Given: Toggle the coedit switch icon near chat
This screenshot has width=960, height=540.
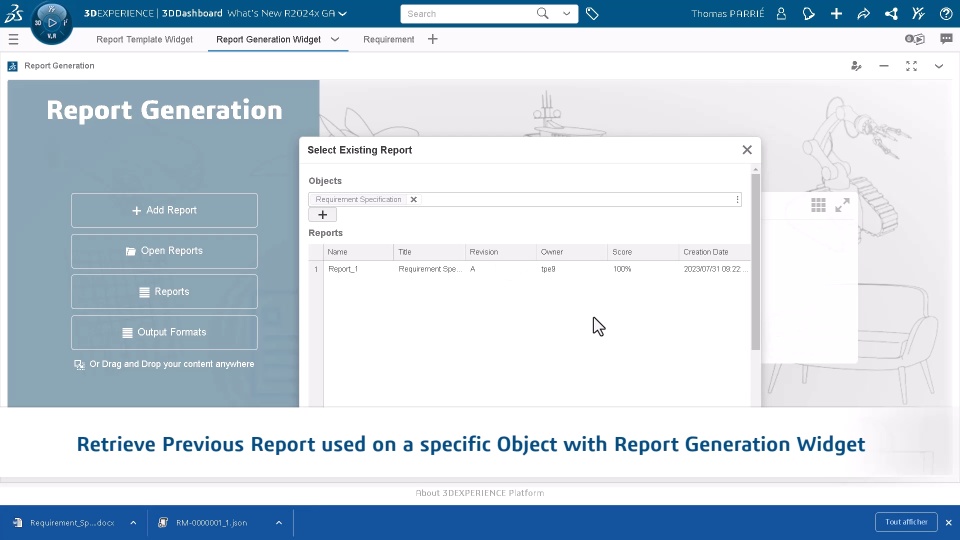Looking at the screenshot, I should (915, 39).
